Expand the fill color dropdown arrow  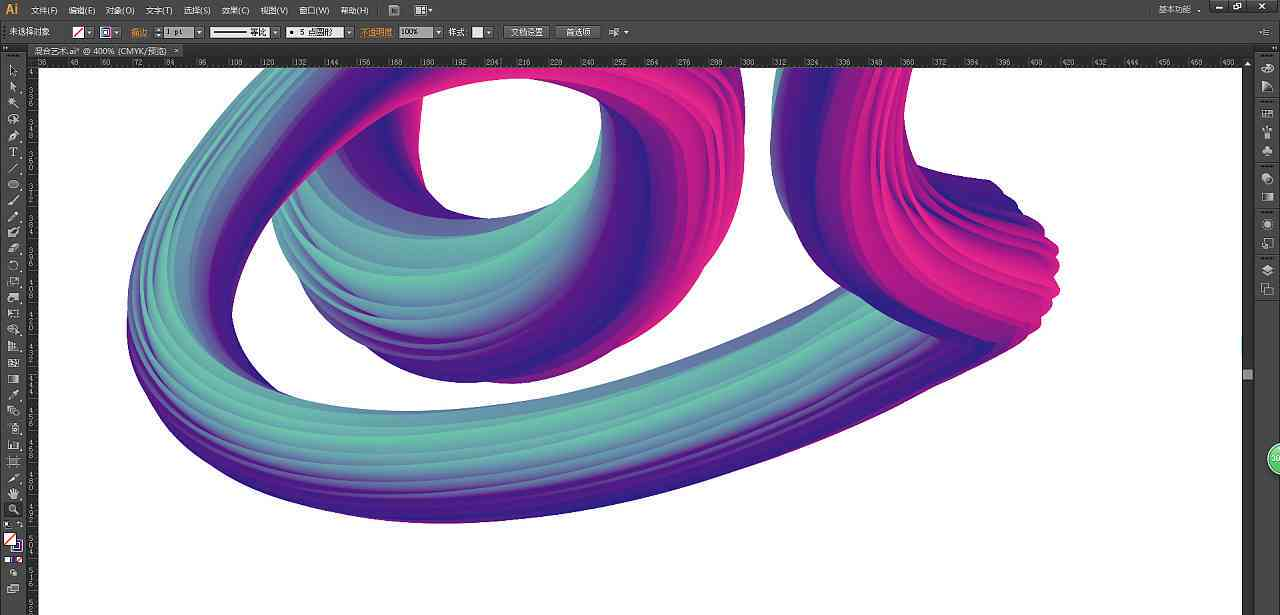(90, 32)
